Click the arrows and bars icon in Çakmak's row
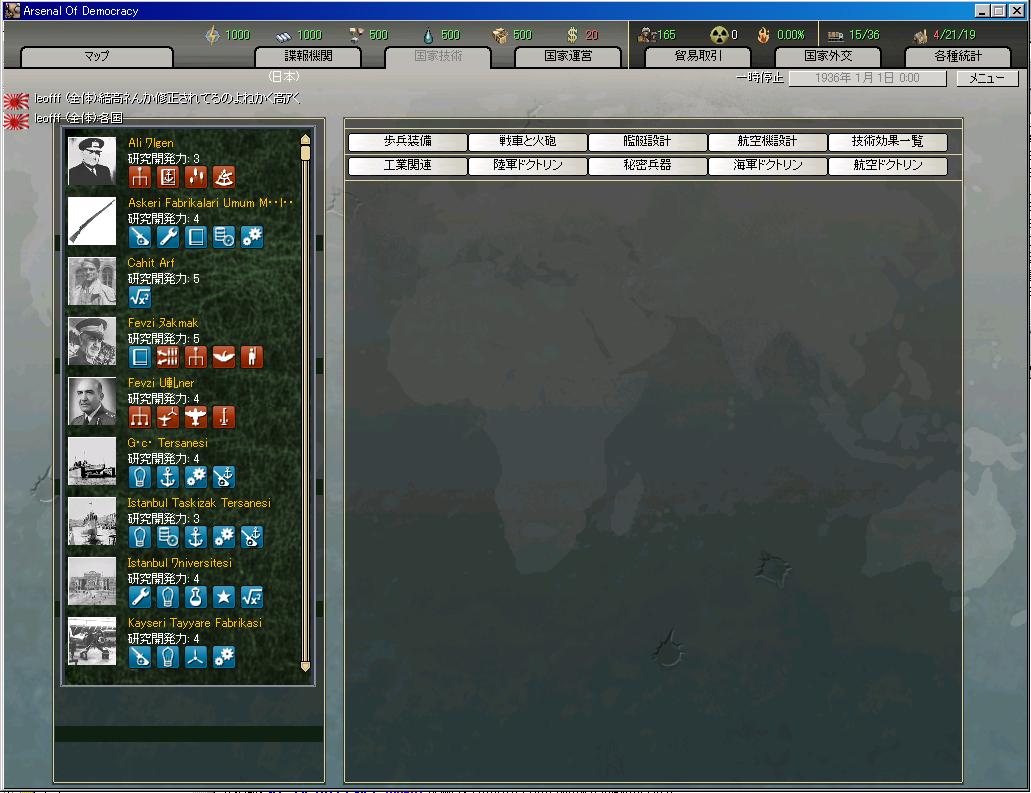Screen dimensions: 1031x793 (x=168, y=356)
